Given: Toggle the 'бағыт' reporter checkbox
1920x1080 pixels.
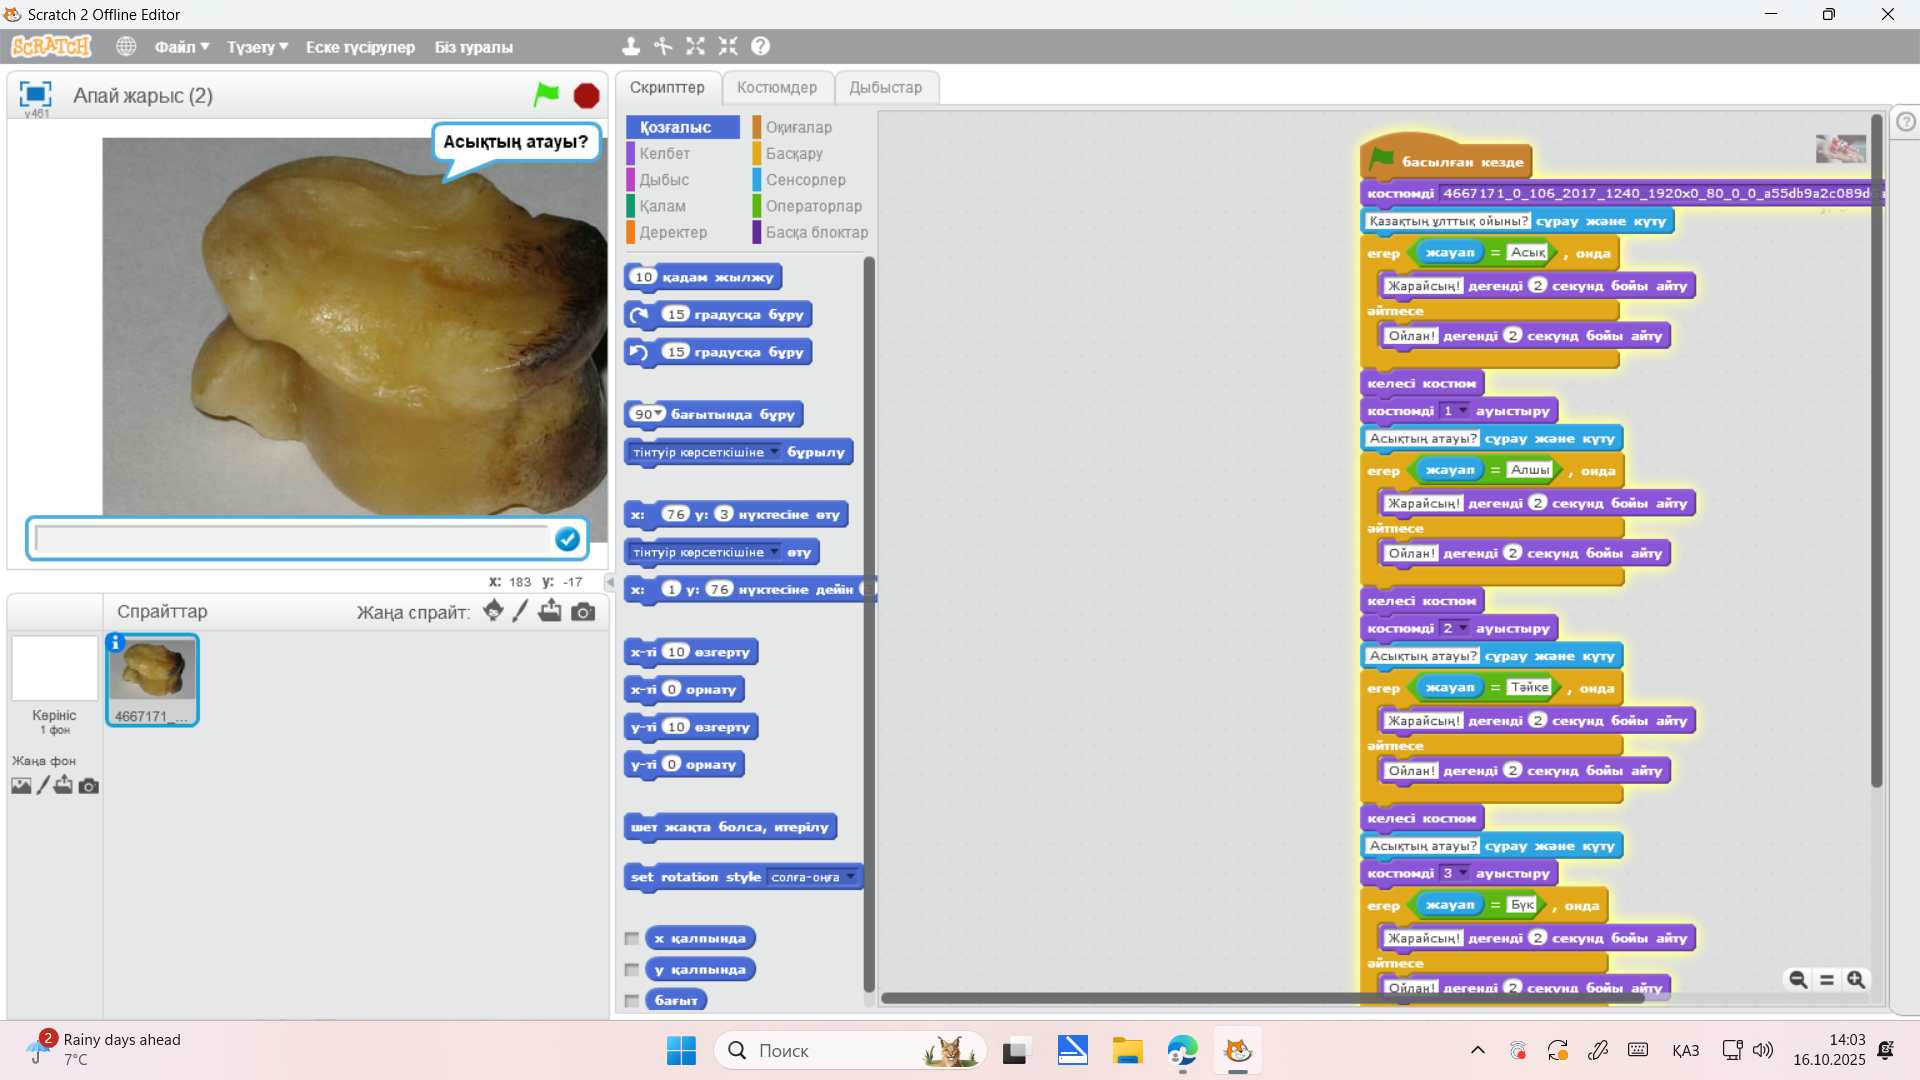Looking at the screenshot, I should [x=632, y=1000].
